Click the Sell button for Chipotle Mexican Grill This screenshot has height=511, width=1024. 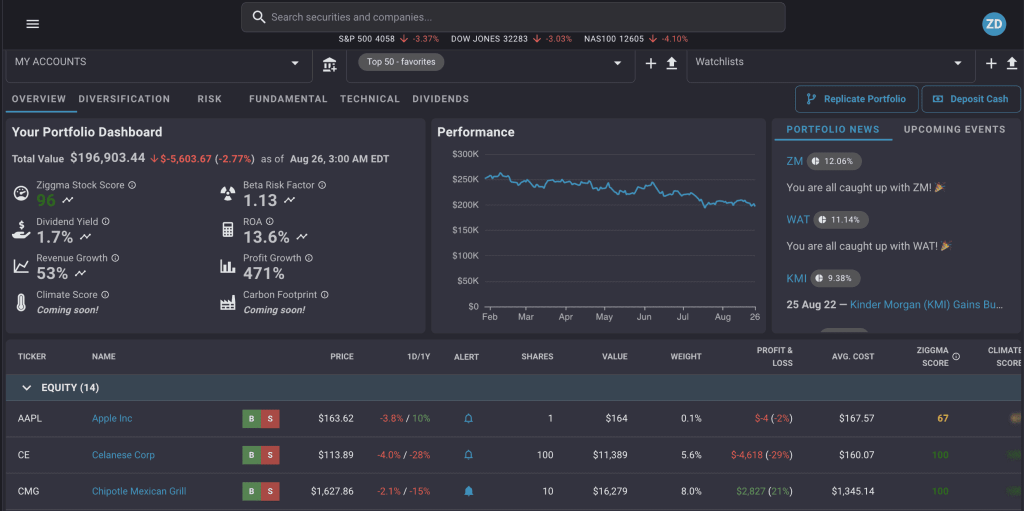(x=270, y=491)
